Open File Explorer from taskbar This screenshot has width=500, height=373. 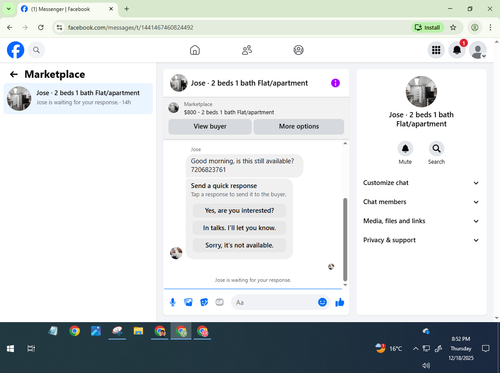coord(138,331)
